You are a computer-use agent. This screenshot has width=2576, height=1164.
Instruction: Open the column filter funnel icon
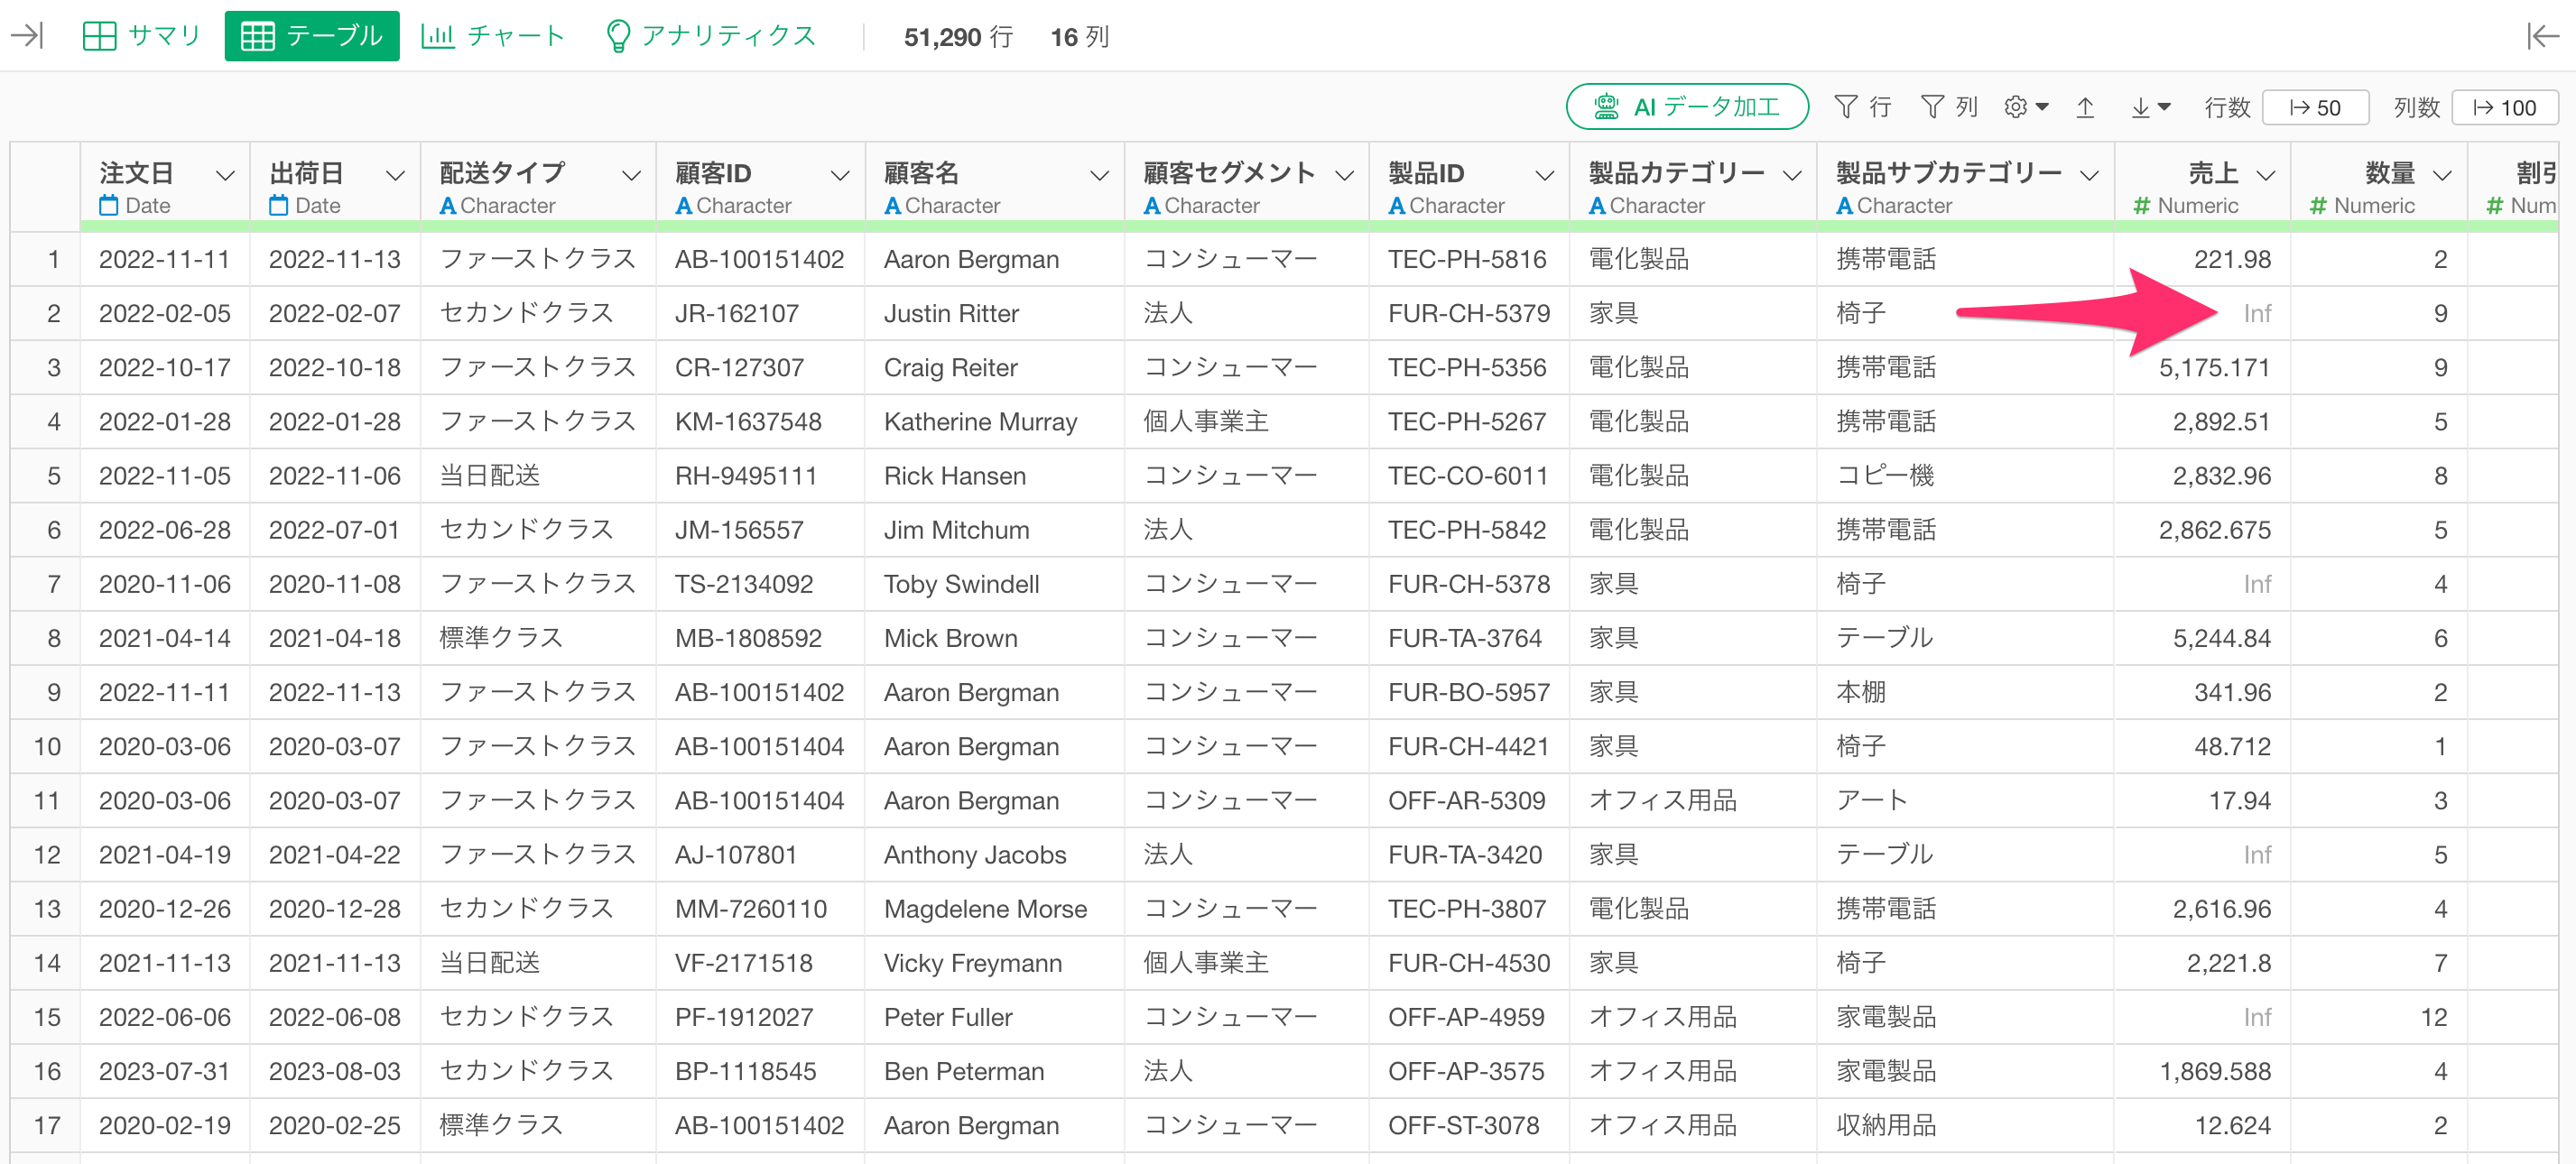coord(1933,107)
